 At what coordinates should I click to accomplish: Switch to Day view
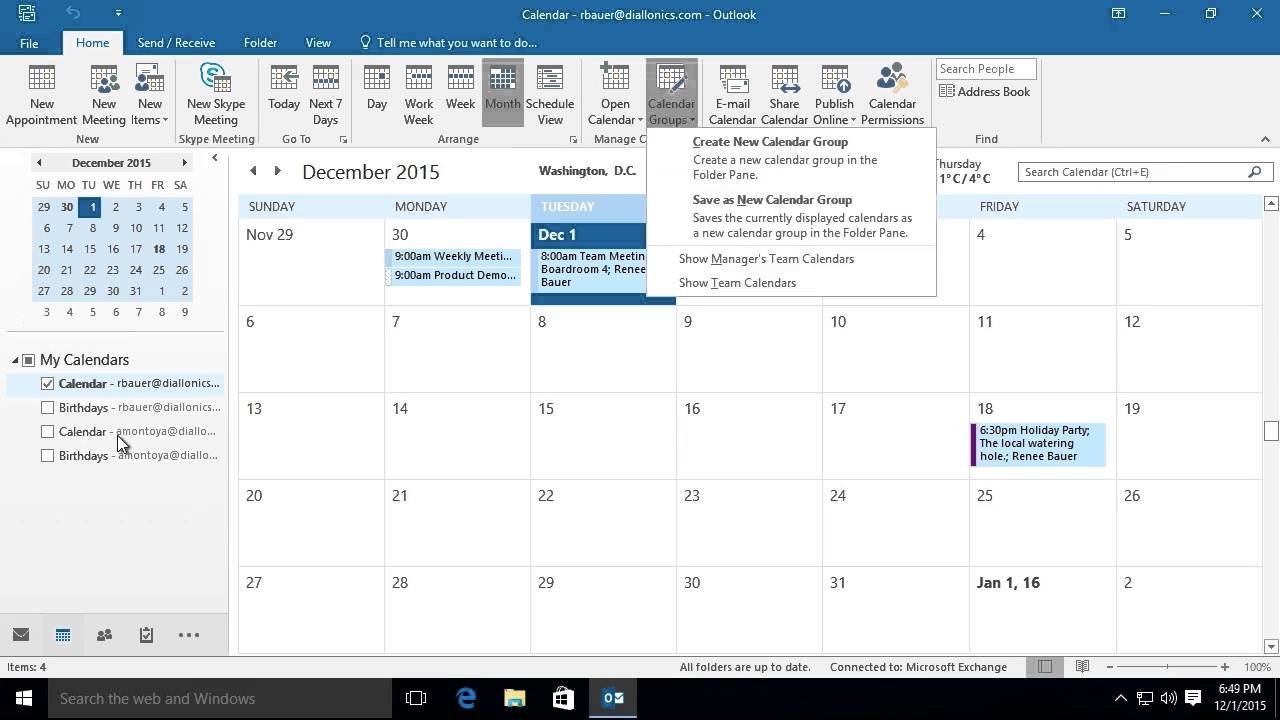[x=377, y=95]
